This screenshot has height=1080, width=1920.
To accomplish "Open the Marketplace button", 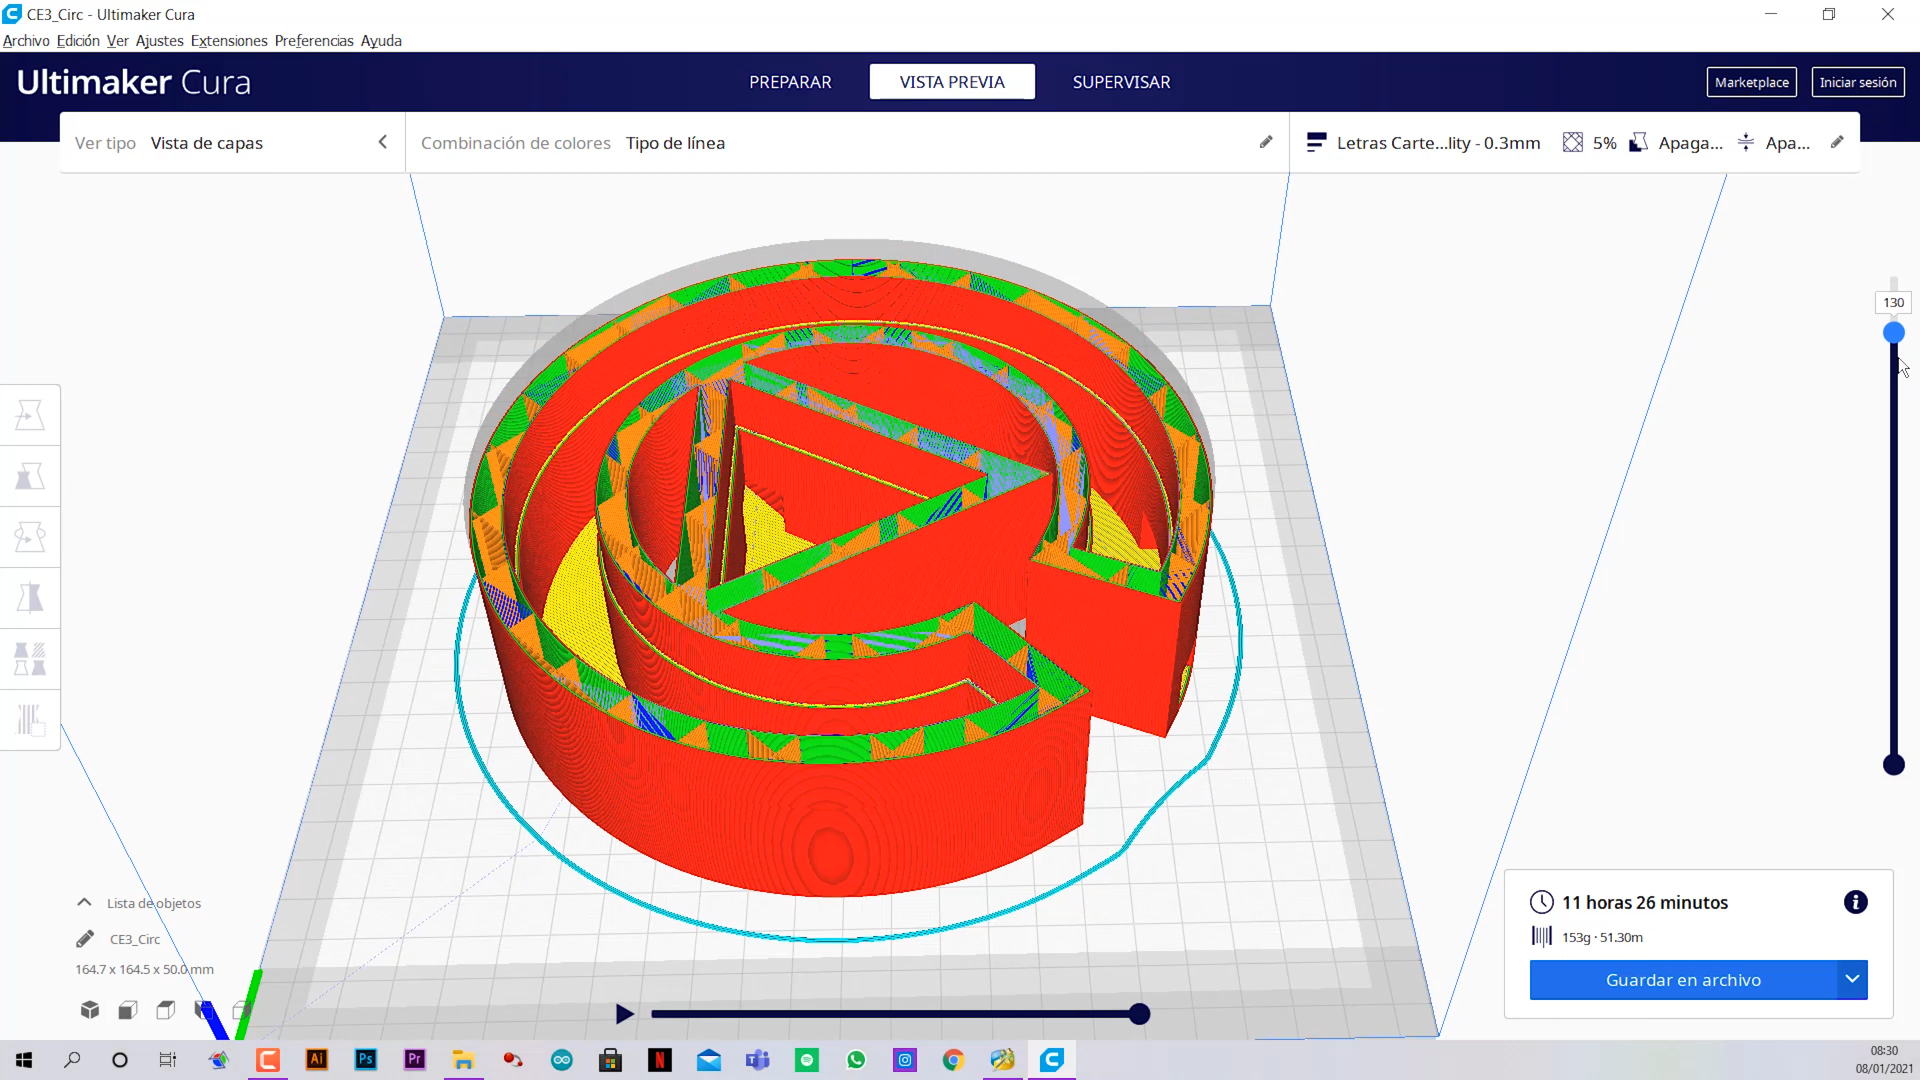I will tap(1751, 82).
